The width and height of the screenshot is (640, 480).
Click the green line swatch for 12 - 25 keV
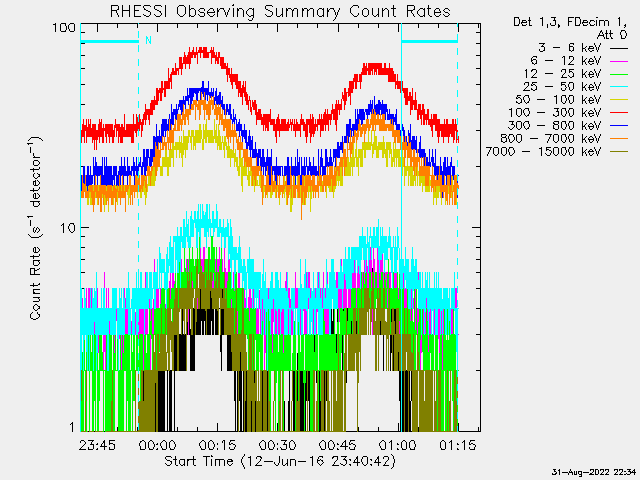click(618, 74)
